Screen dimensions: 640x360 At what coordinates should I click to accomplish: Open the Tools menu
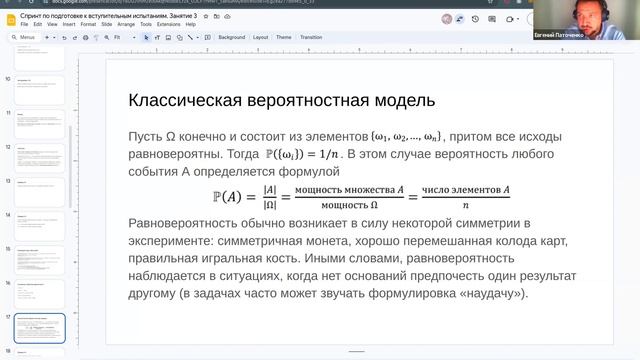coord(146,24)
